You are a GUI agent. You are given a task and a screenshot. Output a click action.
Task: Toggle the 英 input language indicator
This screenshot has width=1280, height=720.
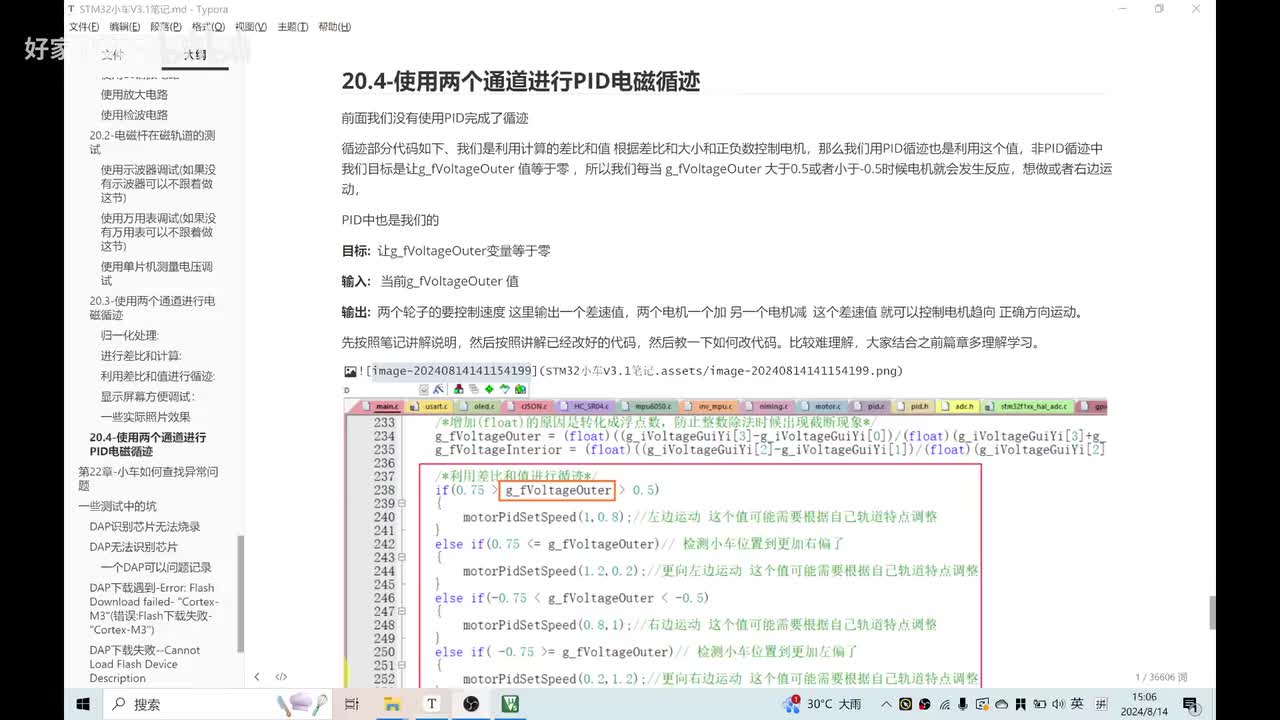click(1077, 704)
